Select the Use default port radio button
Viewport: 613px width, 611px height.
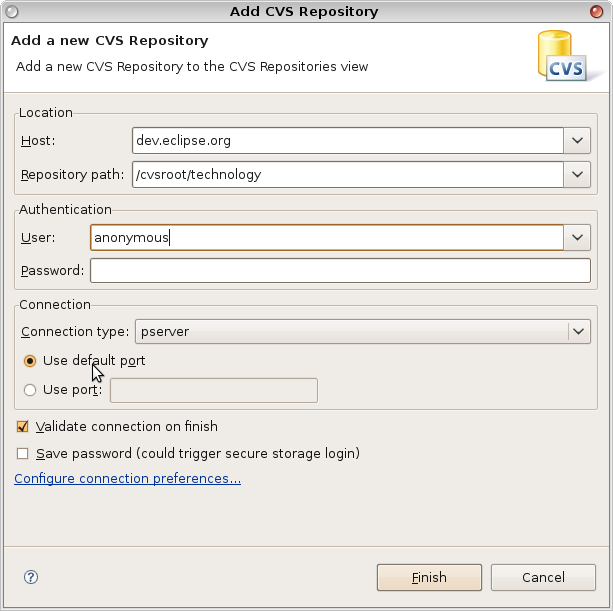point(30,360)
